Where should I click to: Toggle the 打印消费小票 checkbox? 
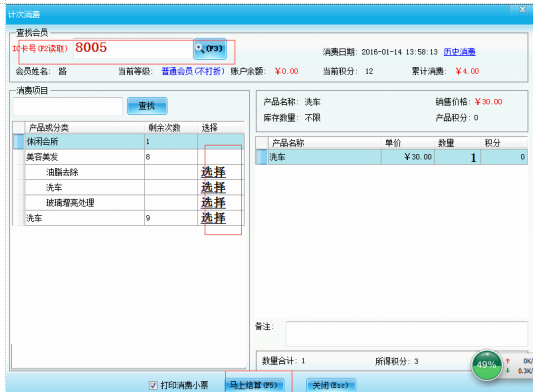(x=153, y=385)
